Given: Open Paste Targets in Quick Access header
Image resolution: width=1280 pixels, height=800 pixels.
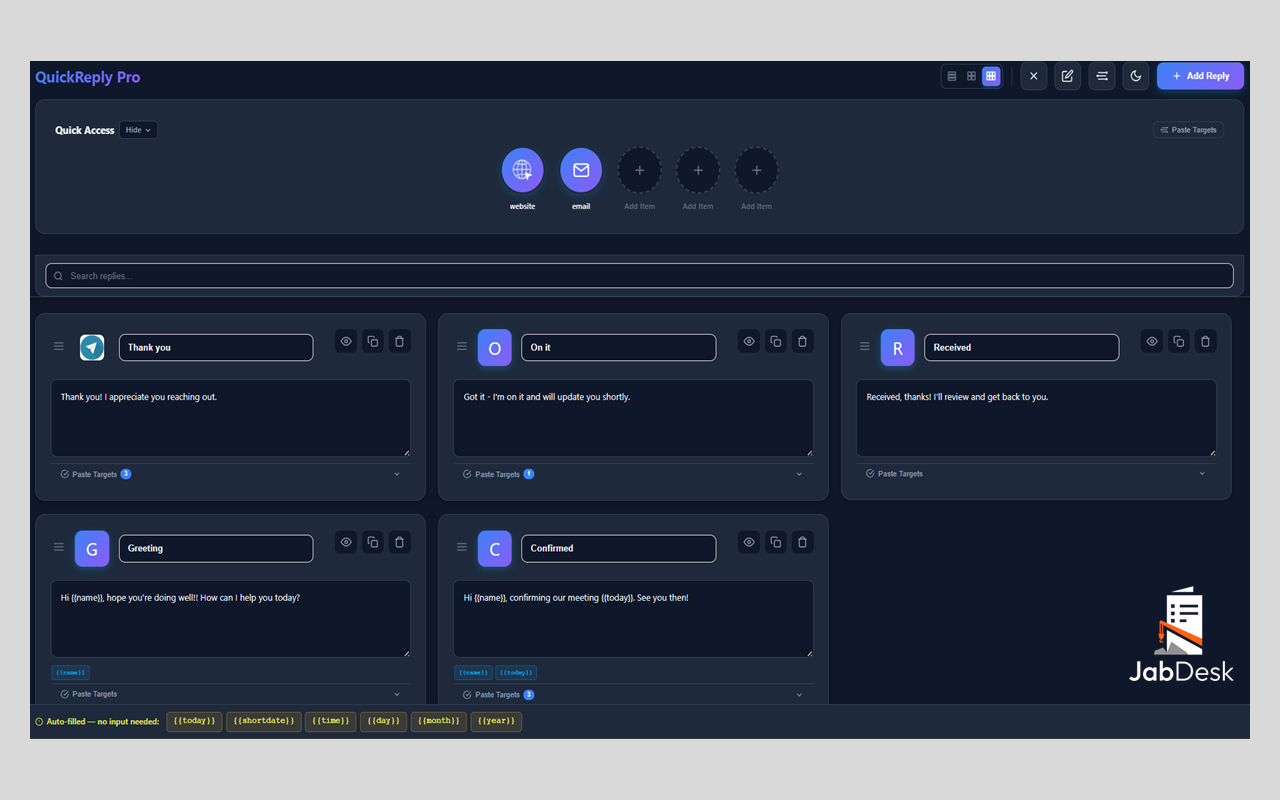Looking at the screenshot, I should click(x=1188, y=129).
